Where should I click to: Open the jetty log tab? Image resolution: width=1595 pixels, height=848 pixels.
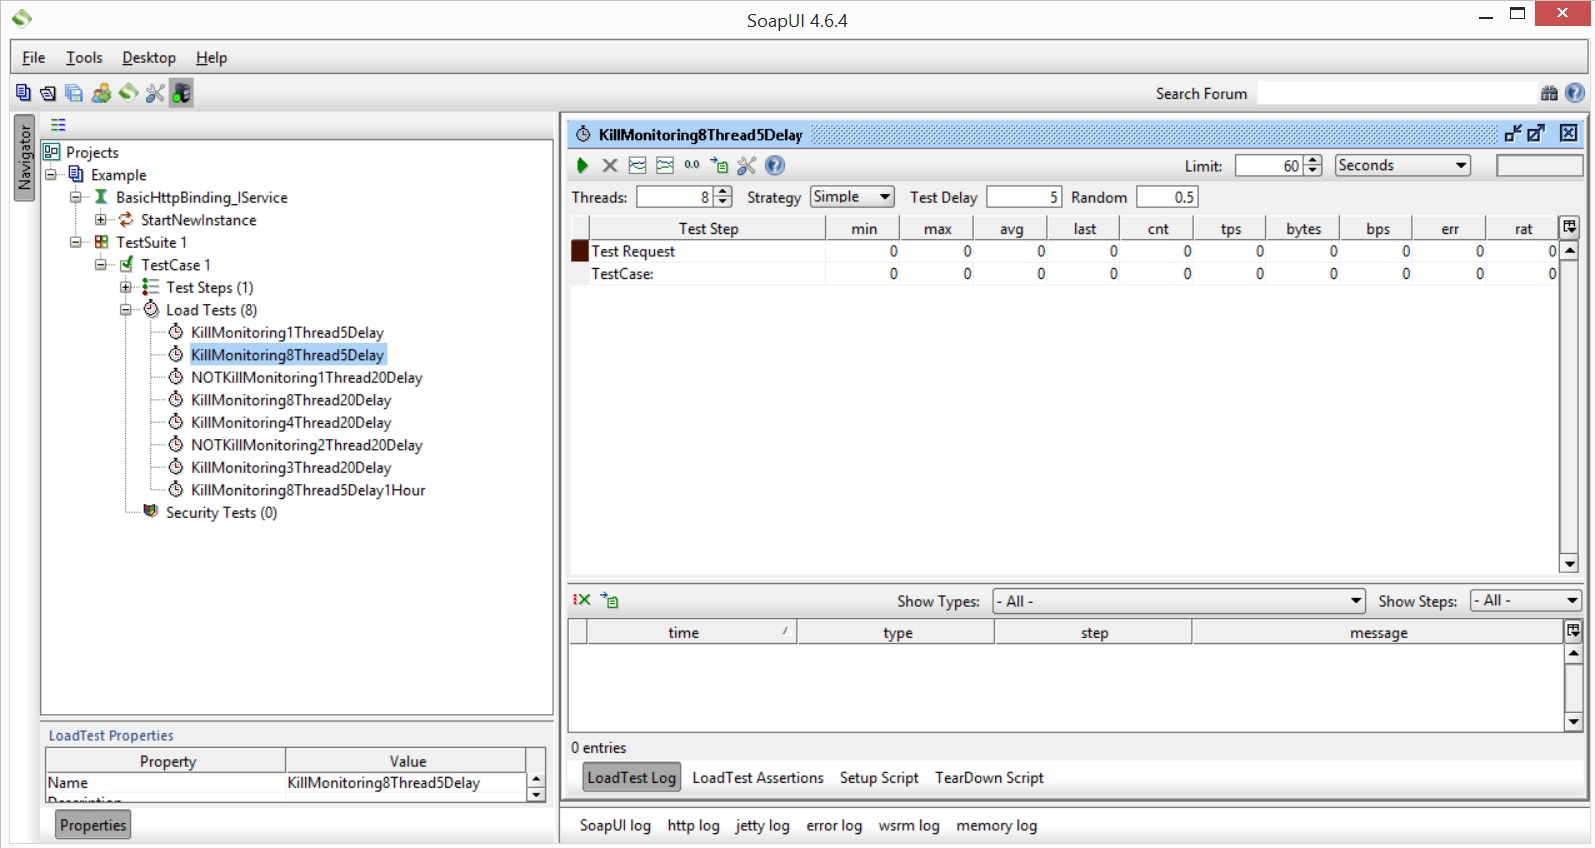point(762,826)
